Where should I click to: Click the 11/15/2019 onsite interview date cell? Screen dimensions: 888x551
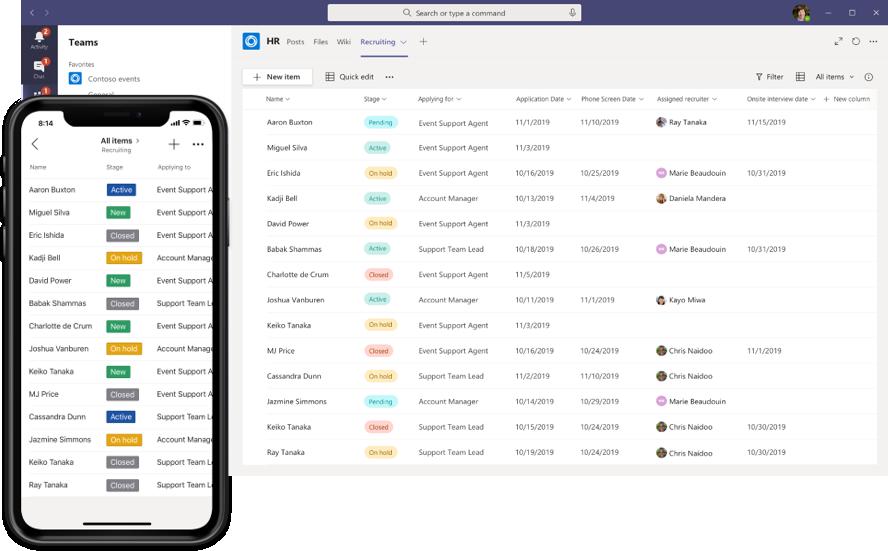(x=766, y=122)
